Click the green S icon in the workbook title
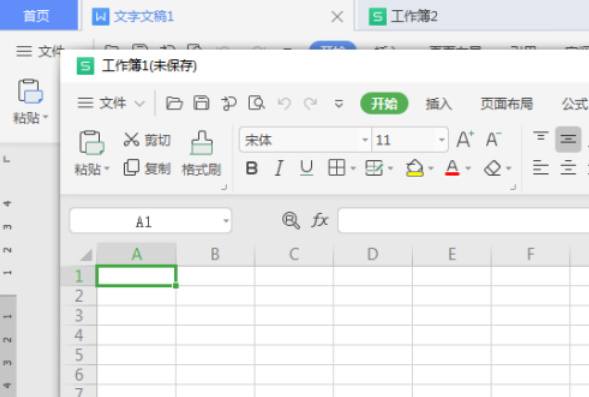589x397 pixels. point(85,66)
